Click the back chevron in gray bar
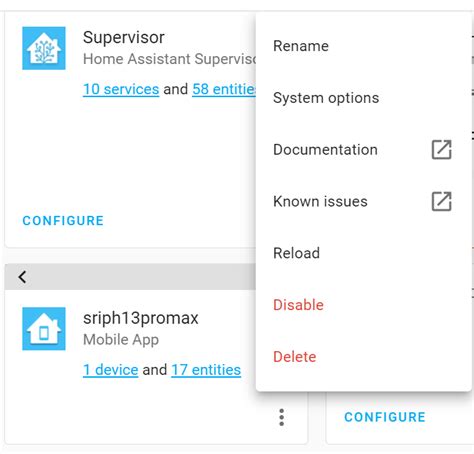 (22, 277)
